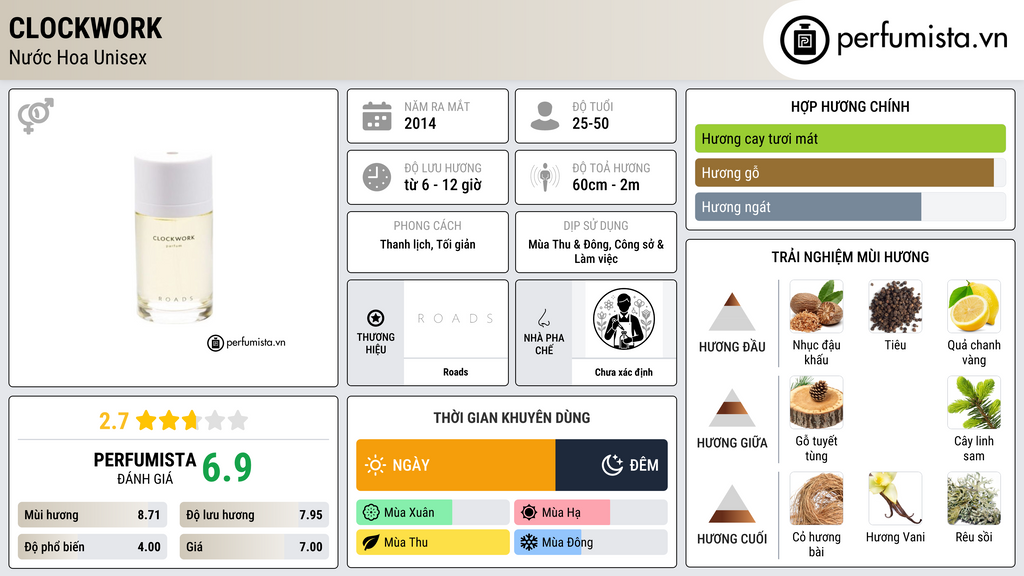Click the perfumer illustration circle icon
Image resolution: width=1024 pixels, height=576 pixels.
[x=624, y=319]
